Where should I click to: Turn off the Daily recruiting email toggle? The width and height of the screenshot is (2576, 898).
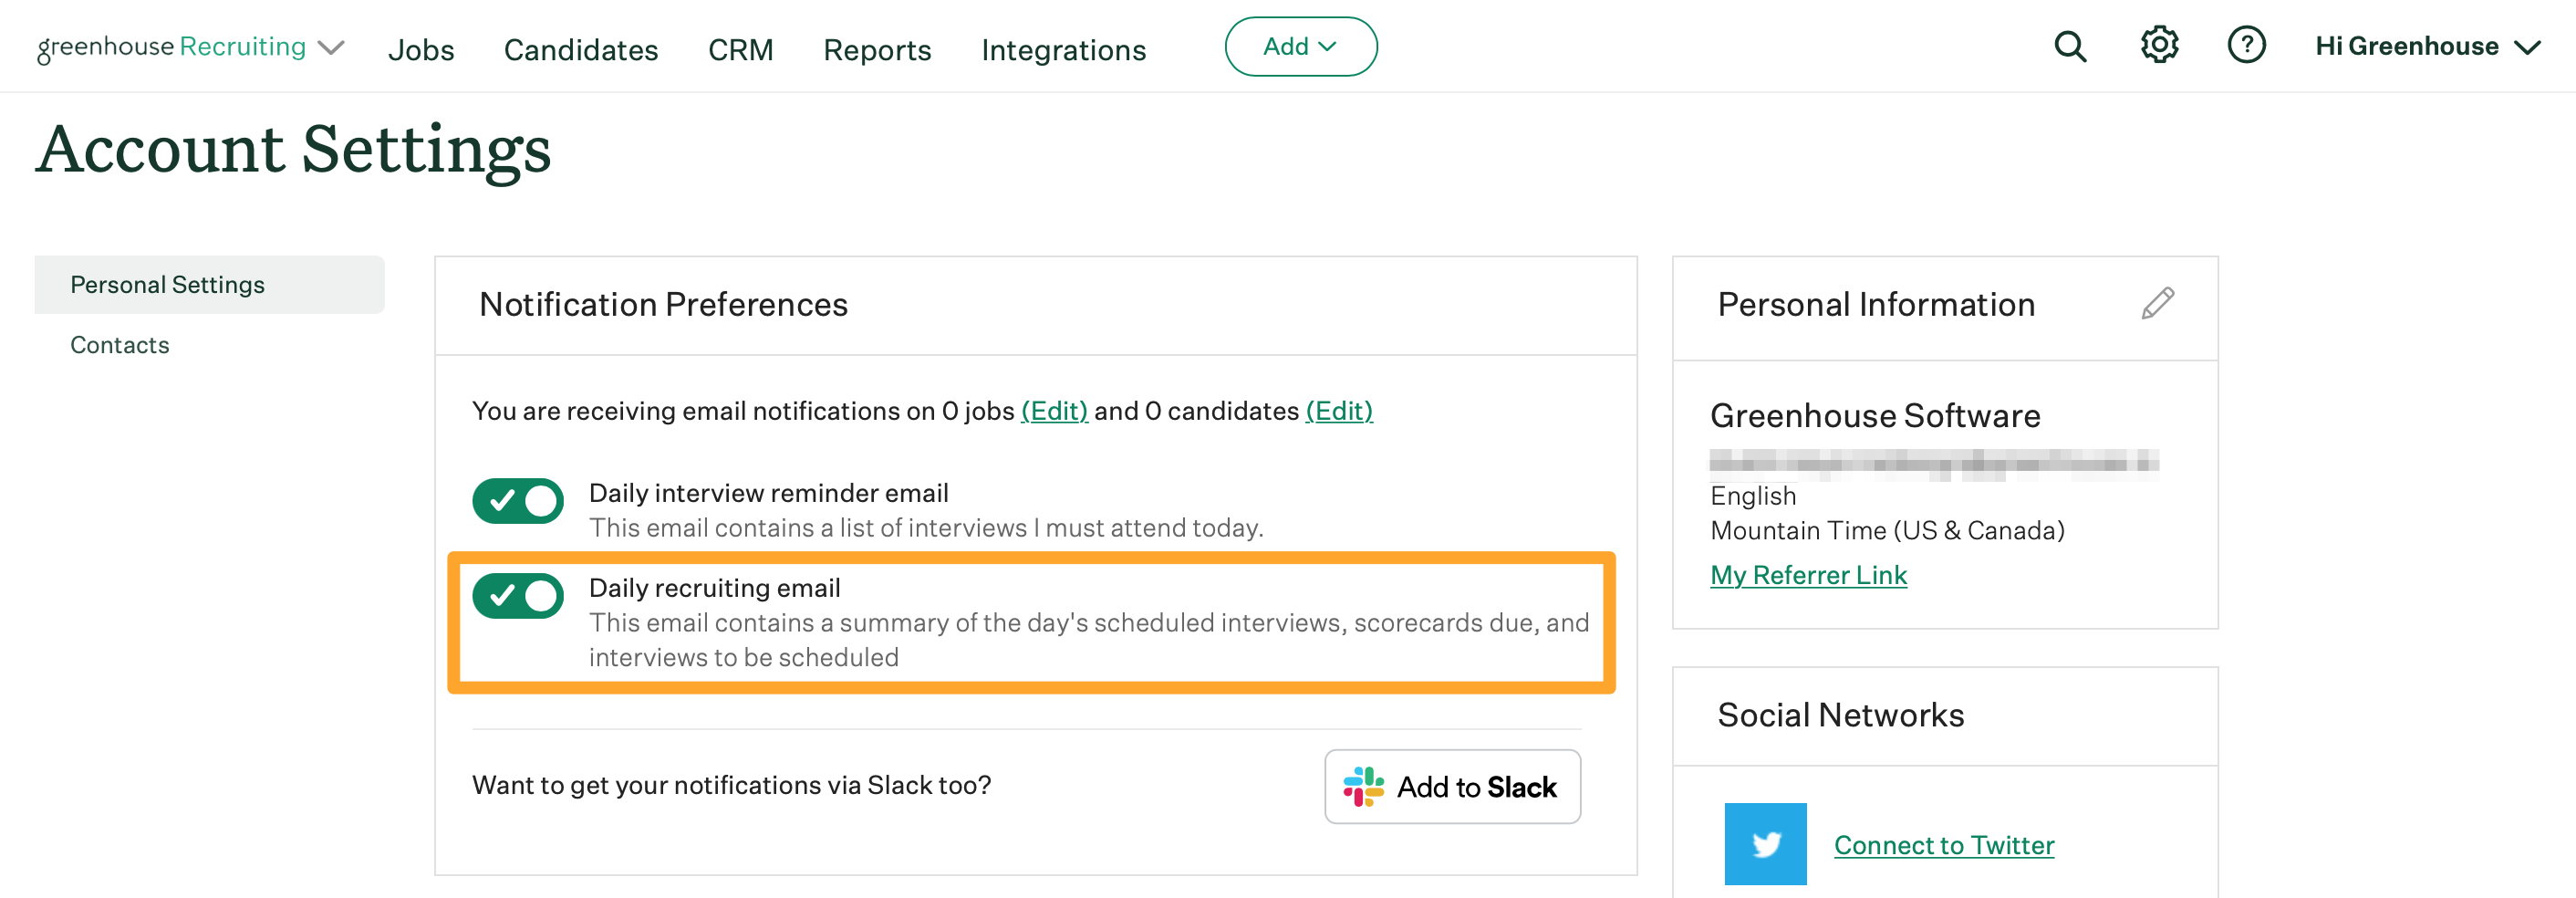tap(518, 596)
